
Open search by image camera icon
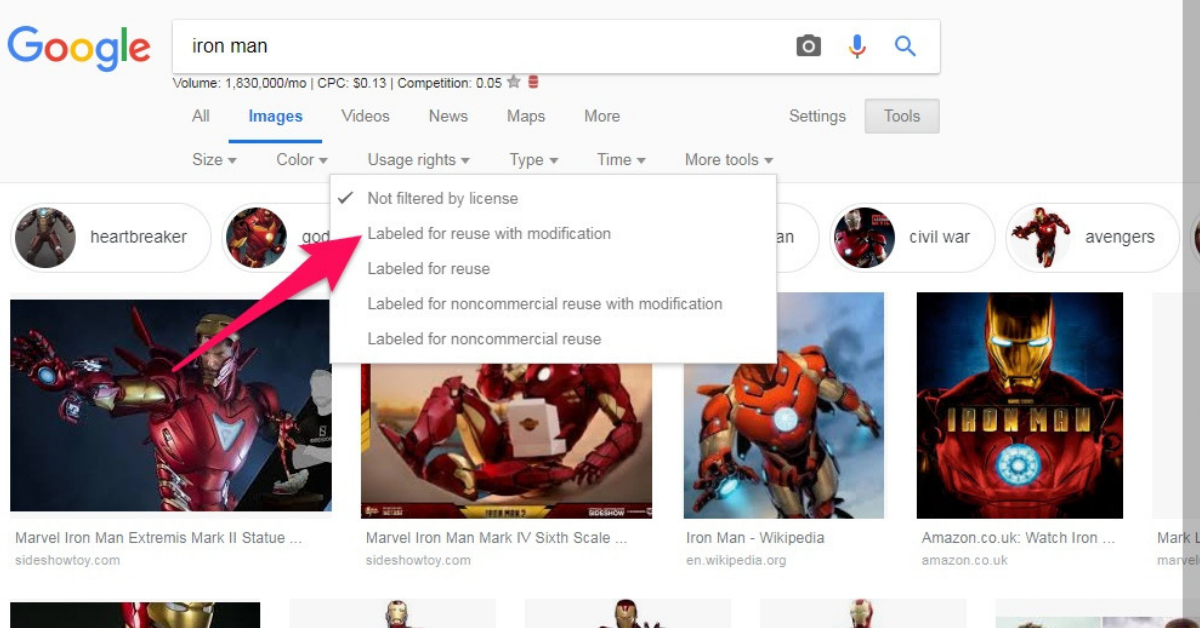808,46
